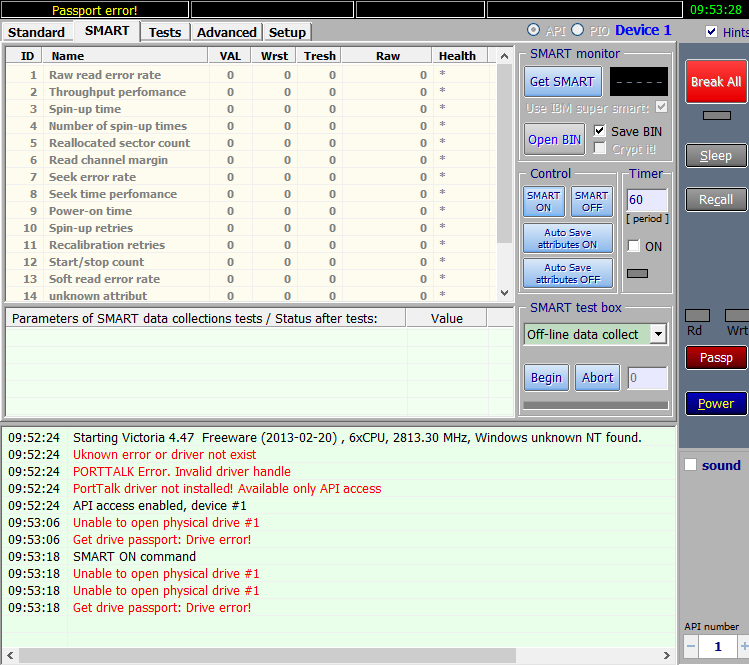Select the PIO radio button

pos(577,31)
